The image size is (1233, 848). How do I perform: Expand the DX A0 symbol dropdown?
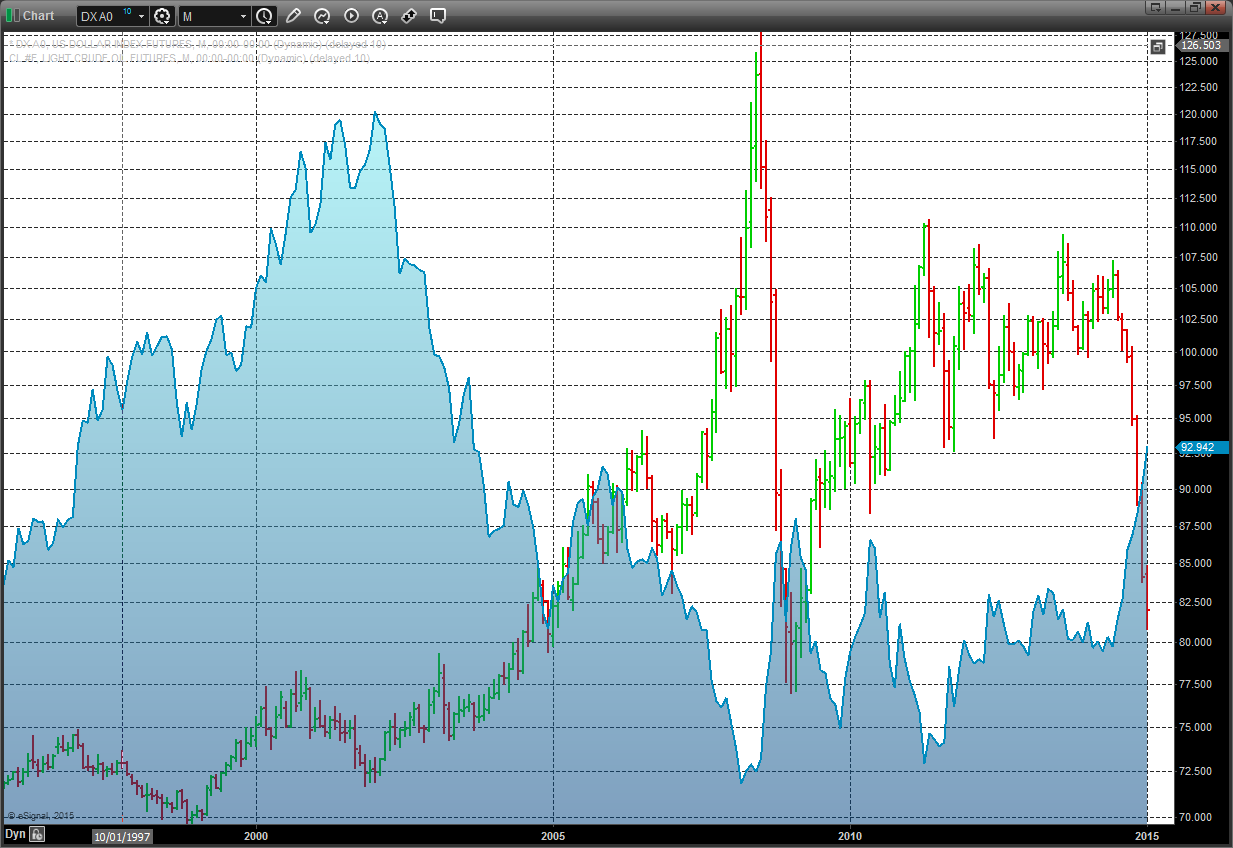pos(142,16)
